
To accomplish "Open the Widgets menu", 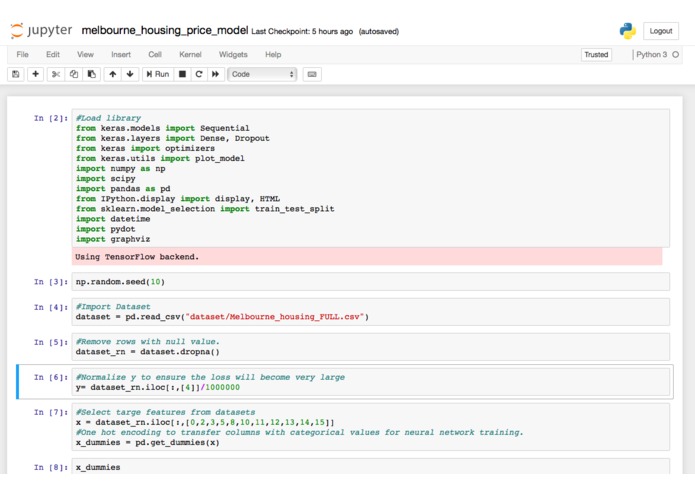I will pos(233,54).
